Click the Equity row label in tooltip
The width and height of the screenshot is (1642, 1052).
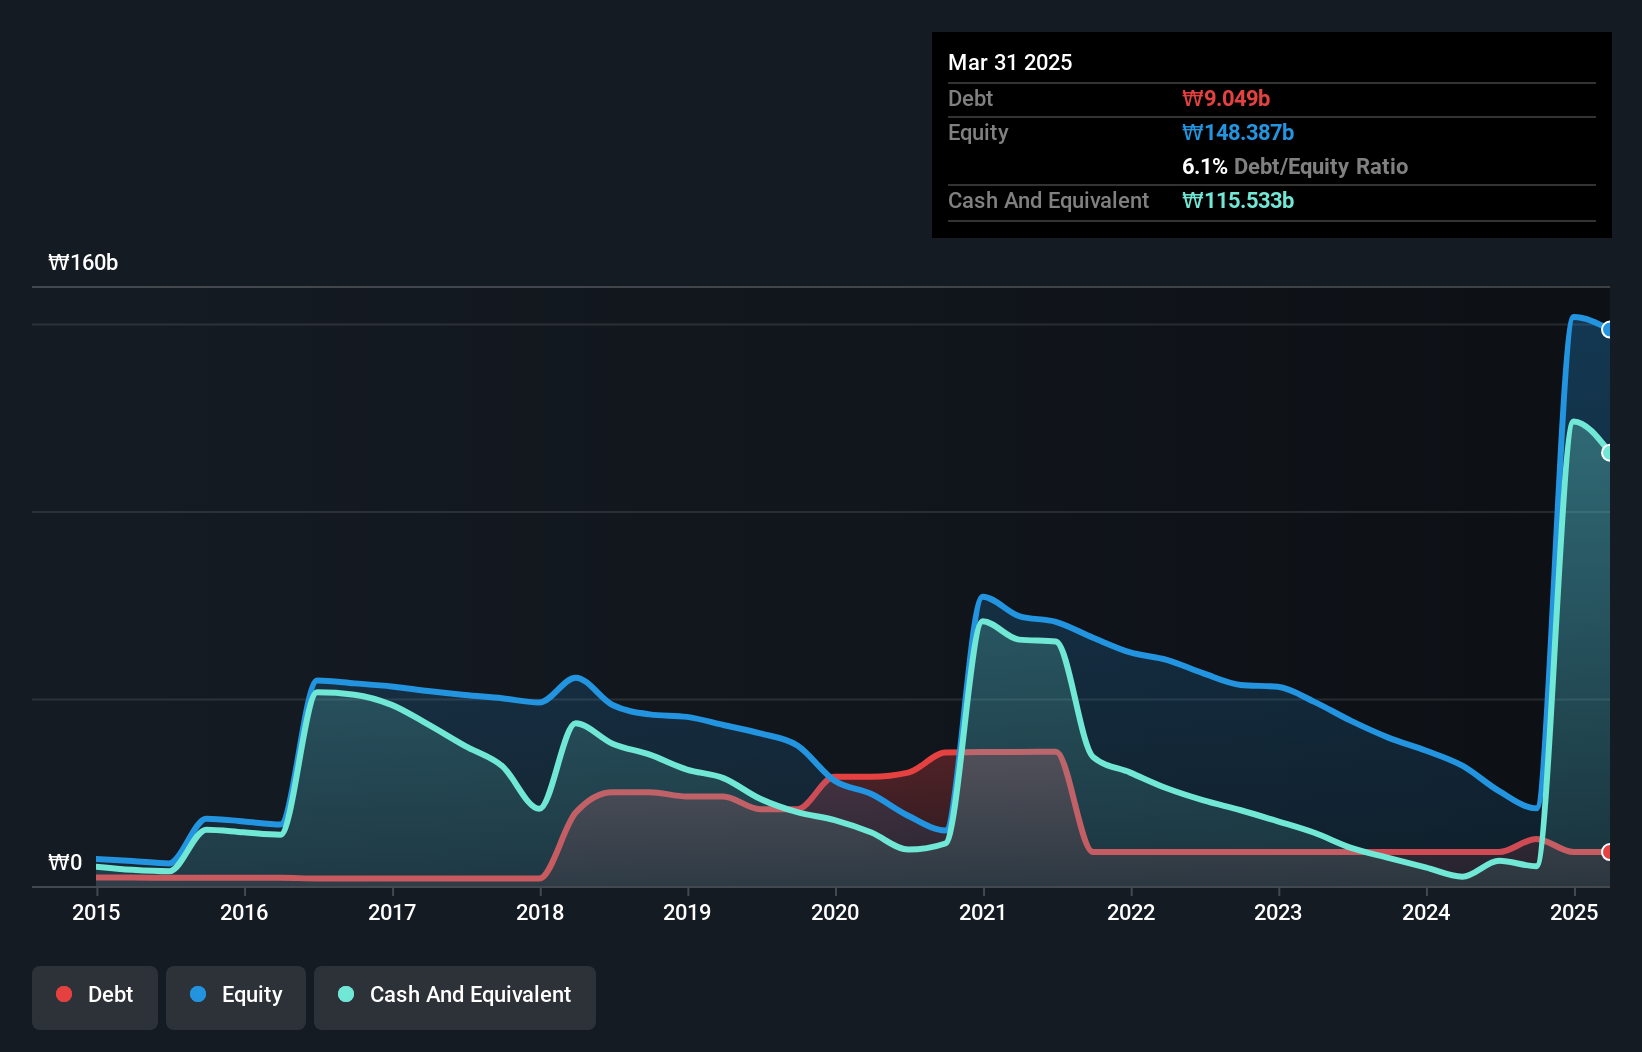(x=978, y=133)
